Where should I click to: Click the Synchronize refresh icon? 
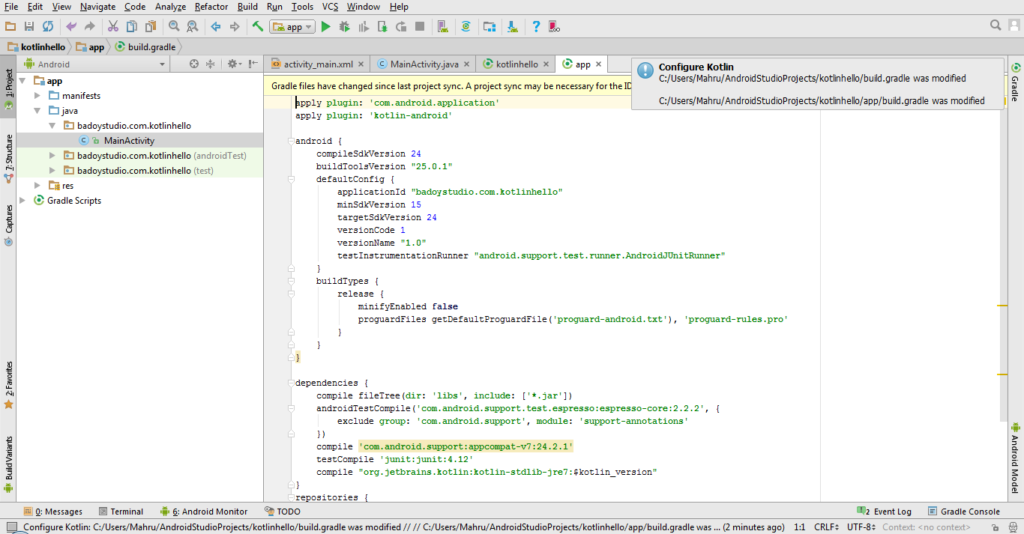point(49,26)
